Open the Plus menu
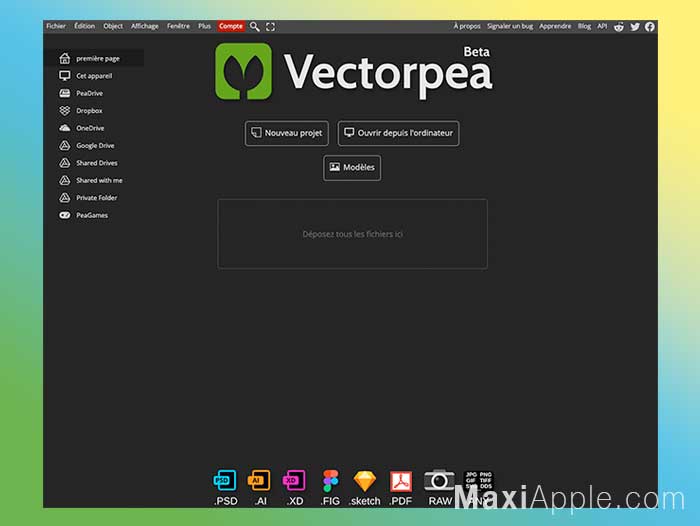Screen dimensions: 700x526 (204, 26)
